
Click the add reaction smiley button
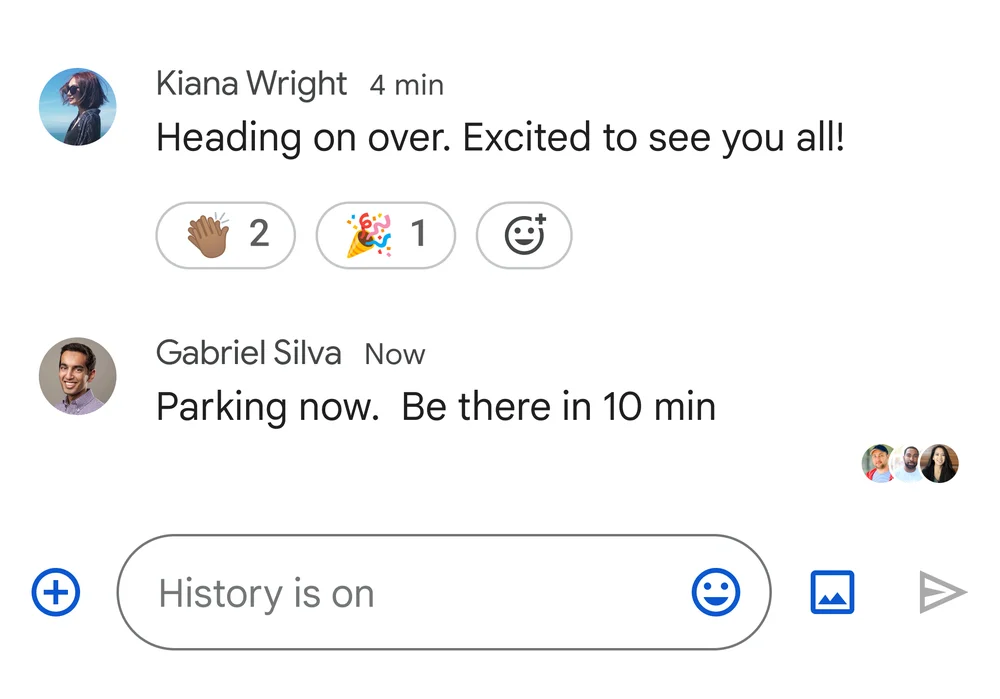click(x=524, y=235)
